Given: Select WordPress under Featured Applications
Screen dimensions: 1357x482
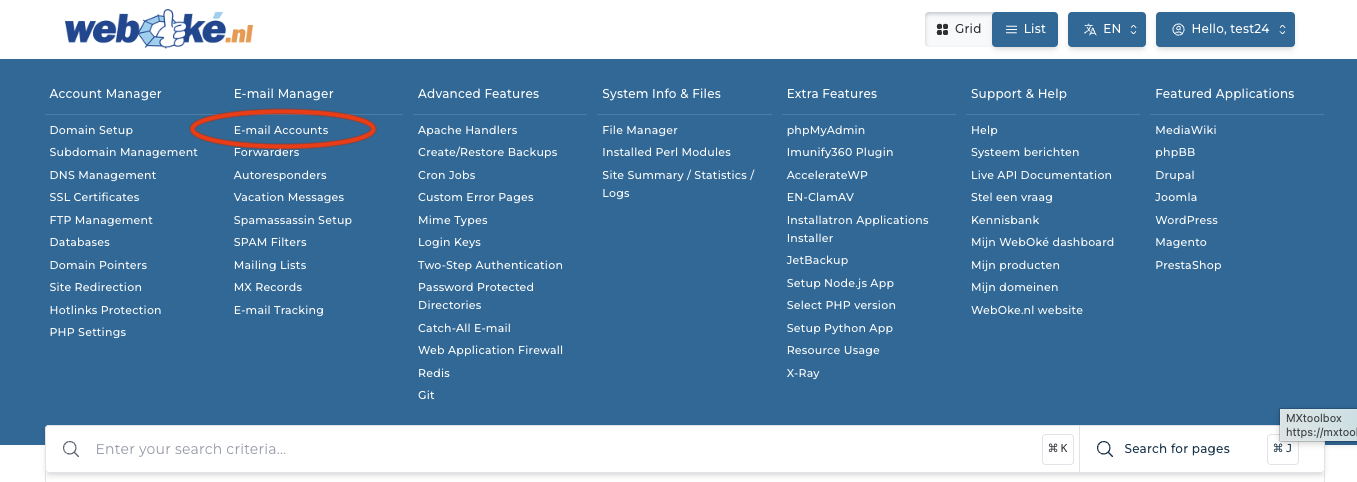Looking at the screenshot, I should pyautogui.click(x=1186, y=220).
